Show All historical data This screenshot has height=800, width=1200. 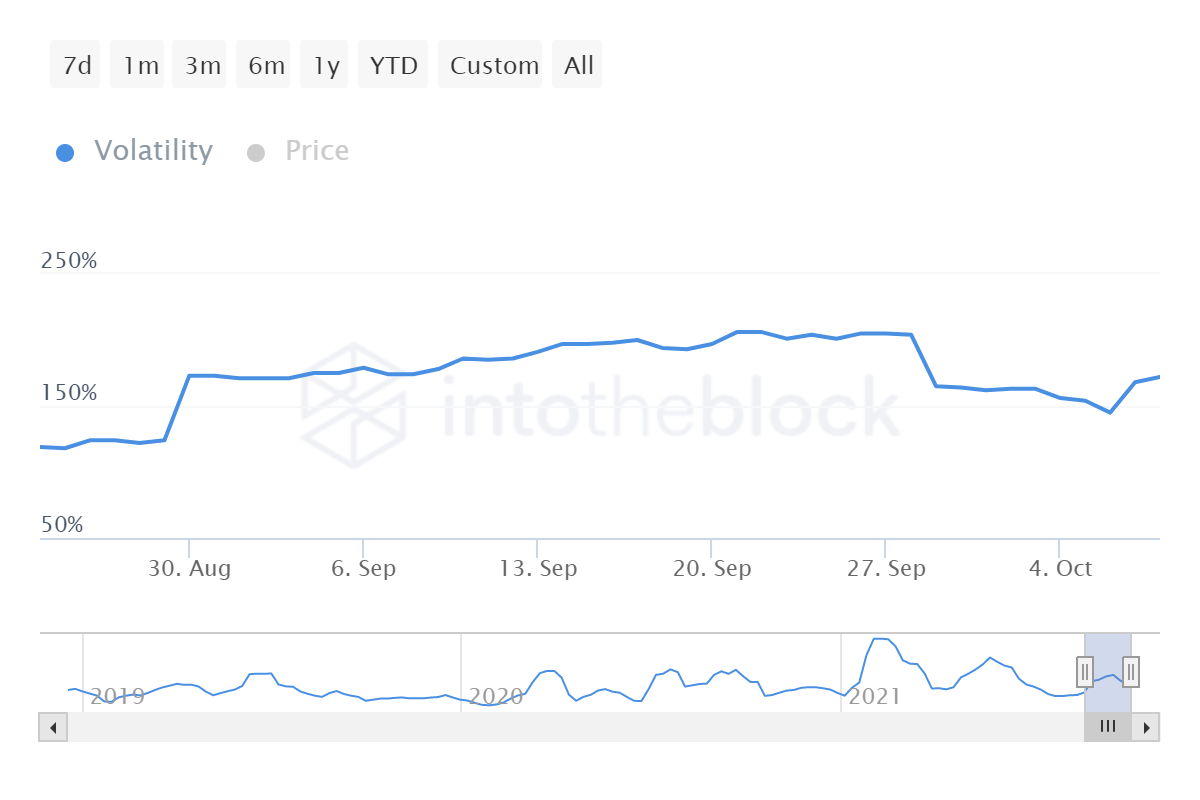[x=578, y=66]
